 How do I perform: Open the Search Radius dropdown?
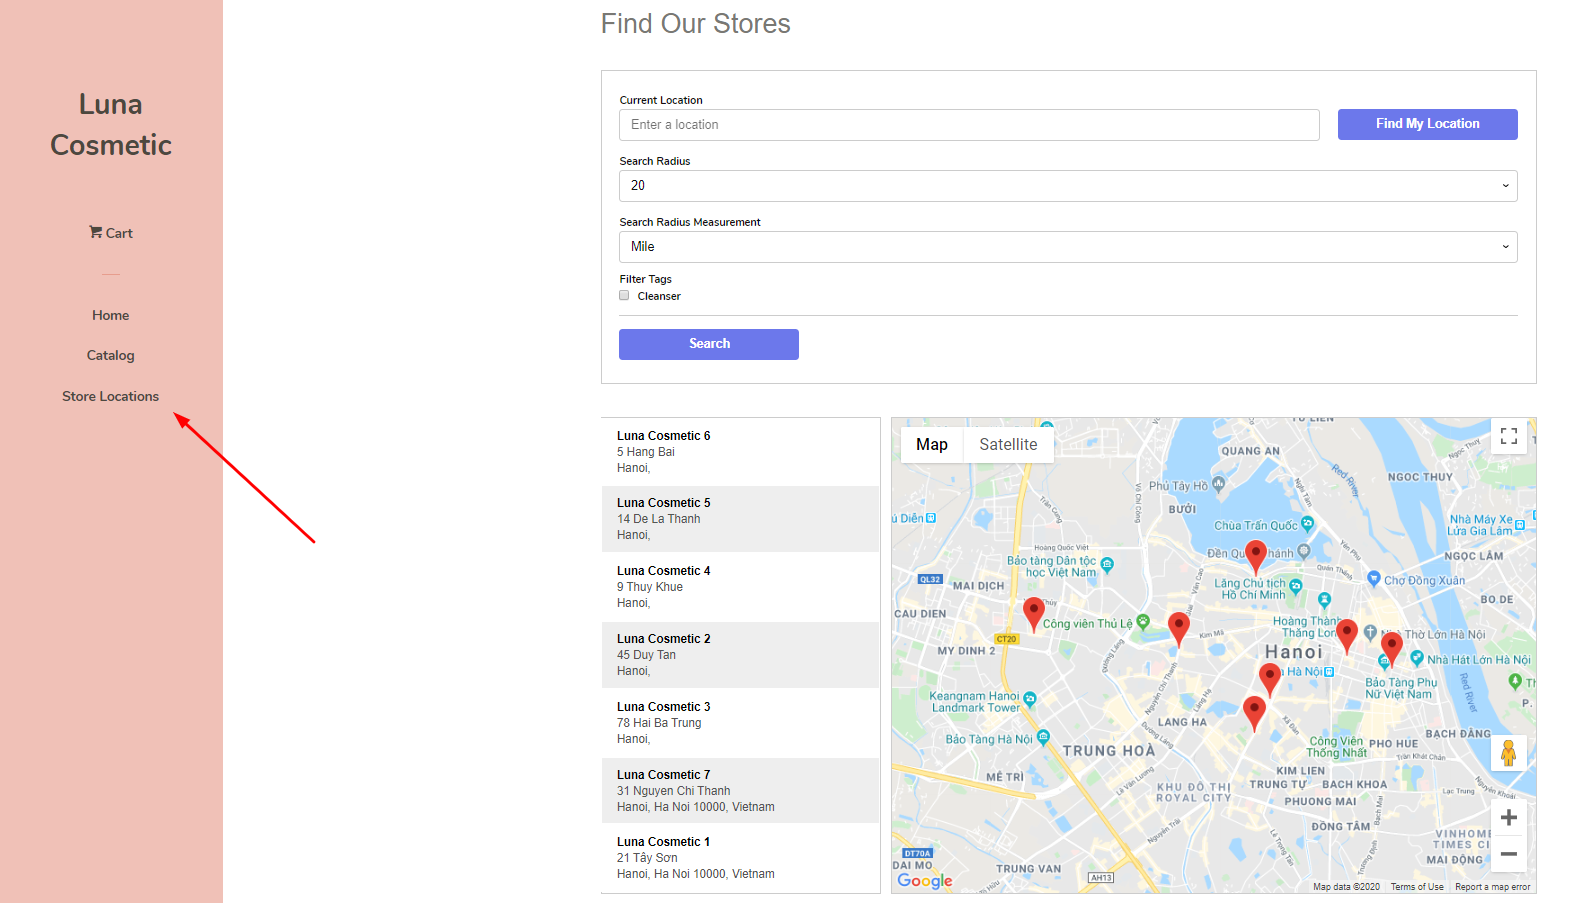click(x=1068, y=186)
